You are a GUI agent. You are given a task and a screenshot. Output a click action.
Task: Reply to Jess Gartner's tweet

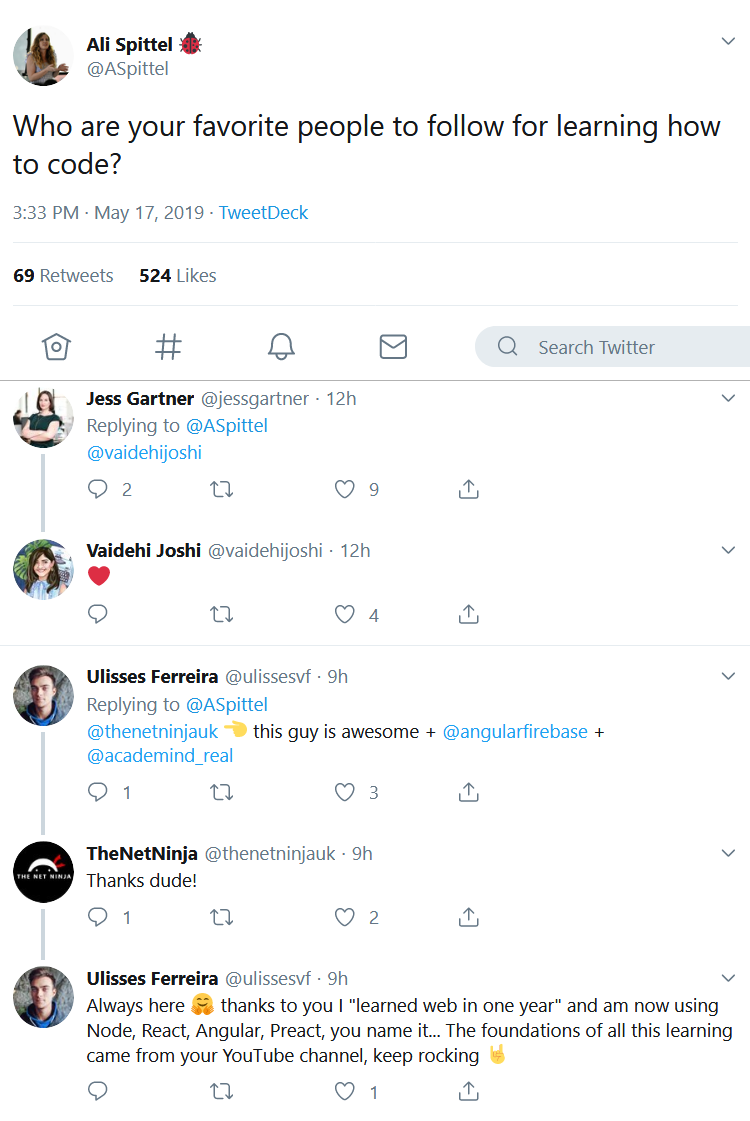(x=98, y=489)
